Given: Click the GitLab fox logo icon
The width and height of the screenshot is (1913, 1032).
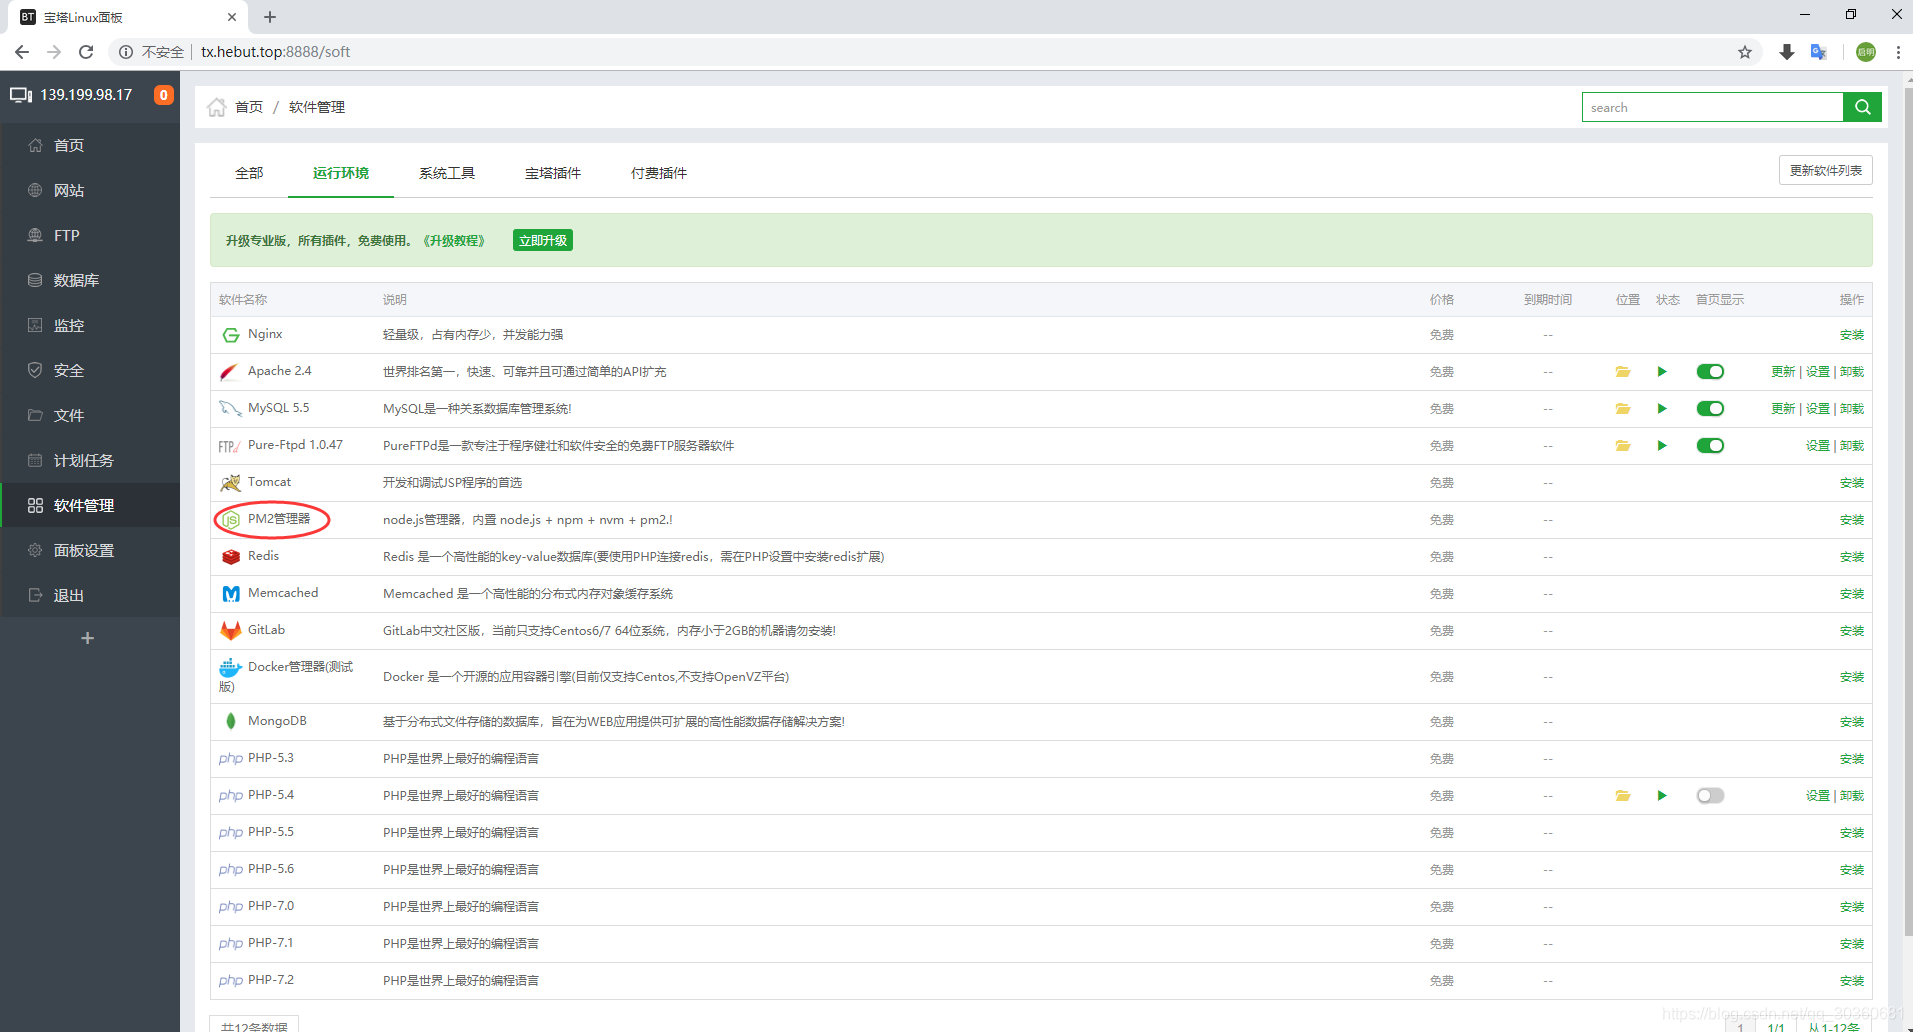Looking at the screenshot, I should click(231, 631).
